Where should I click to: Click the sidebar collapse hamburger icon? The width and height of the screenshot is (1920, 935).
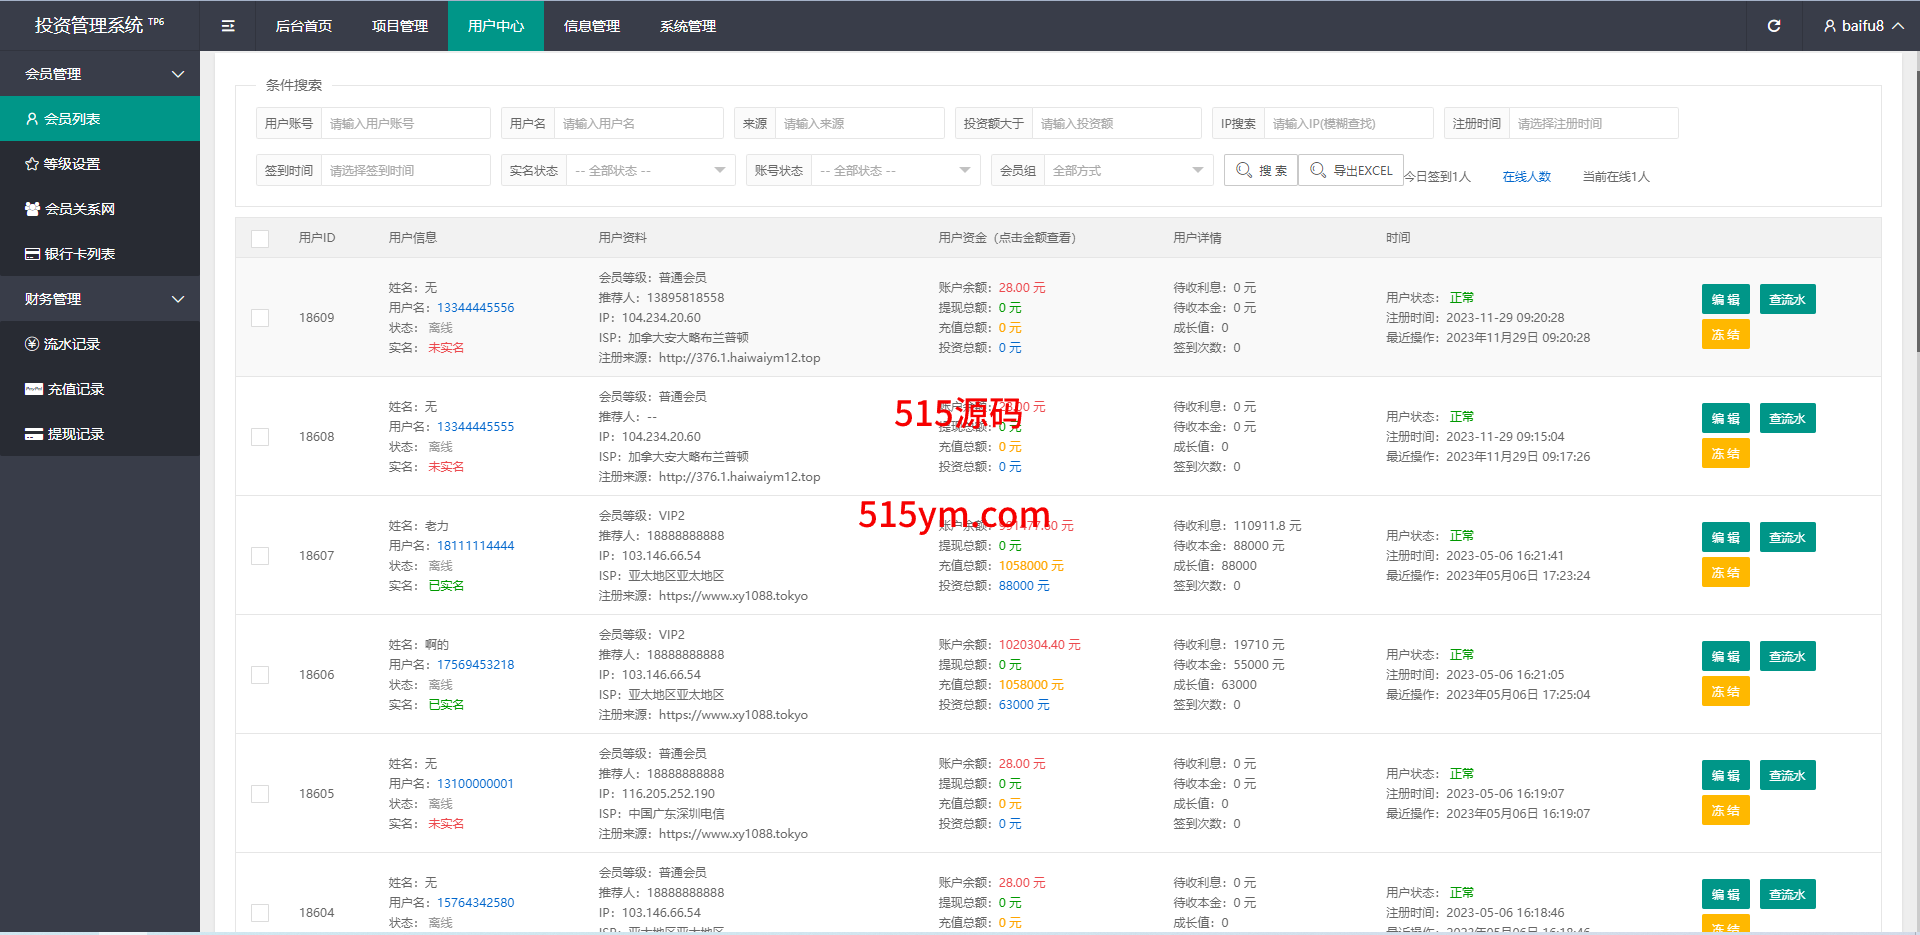point(228,26)
